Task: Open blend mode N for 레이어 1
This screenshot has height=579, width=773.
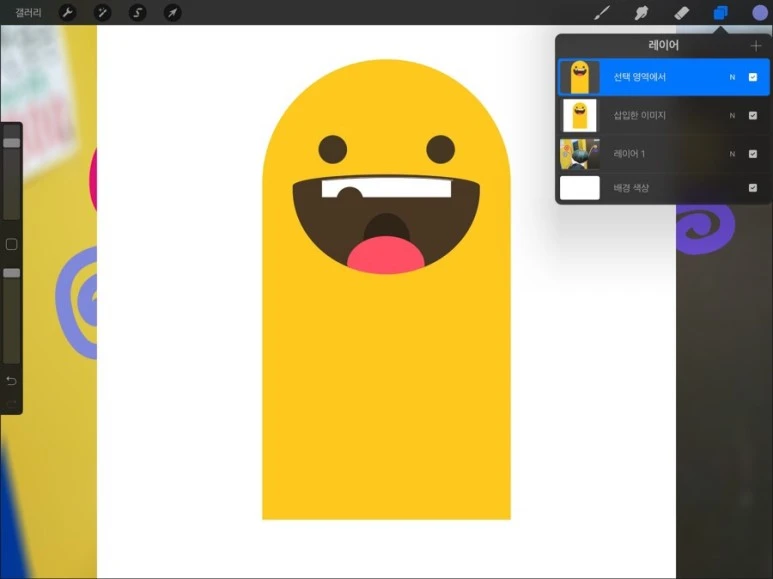Action: [x=732, y=154]
